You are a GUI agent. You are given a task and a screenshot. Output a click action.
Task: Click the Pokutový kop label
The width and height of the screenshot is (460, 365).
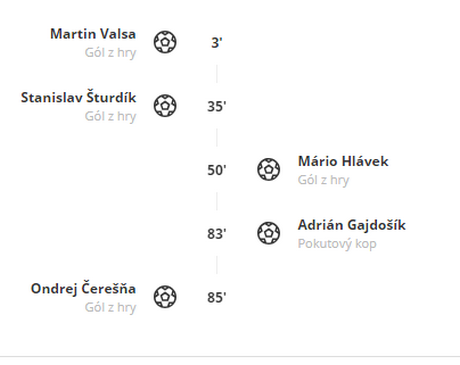pyautogui.click(x=337, y=244)
